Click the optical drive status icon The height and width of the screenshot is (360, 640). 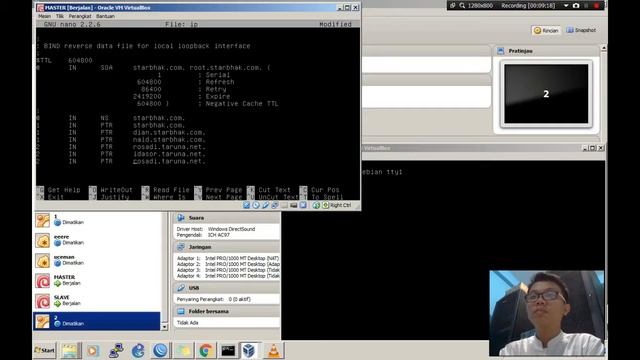pos(256,205)
